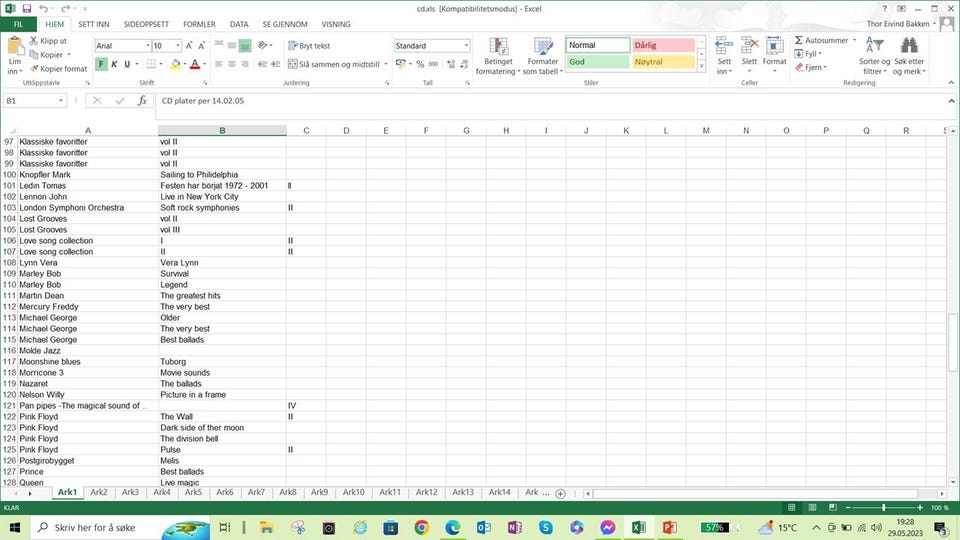Adjust the zoom slider handle
This screenshot has height=540, width=960.
[x=883, y=508]
